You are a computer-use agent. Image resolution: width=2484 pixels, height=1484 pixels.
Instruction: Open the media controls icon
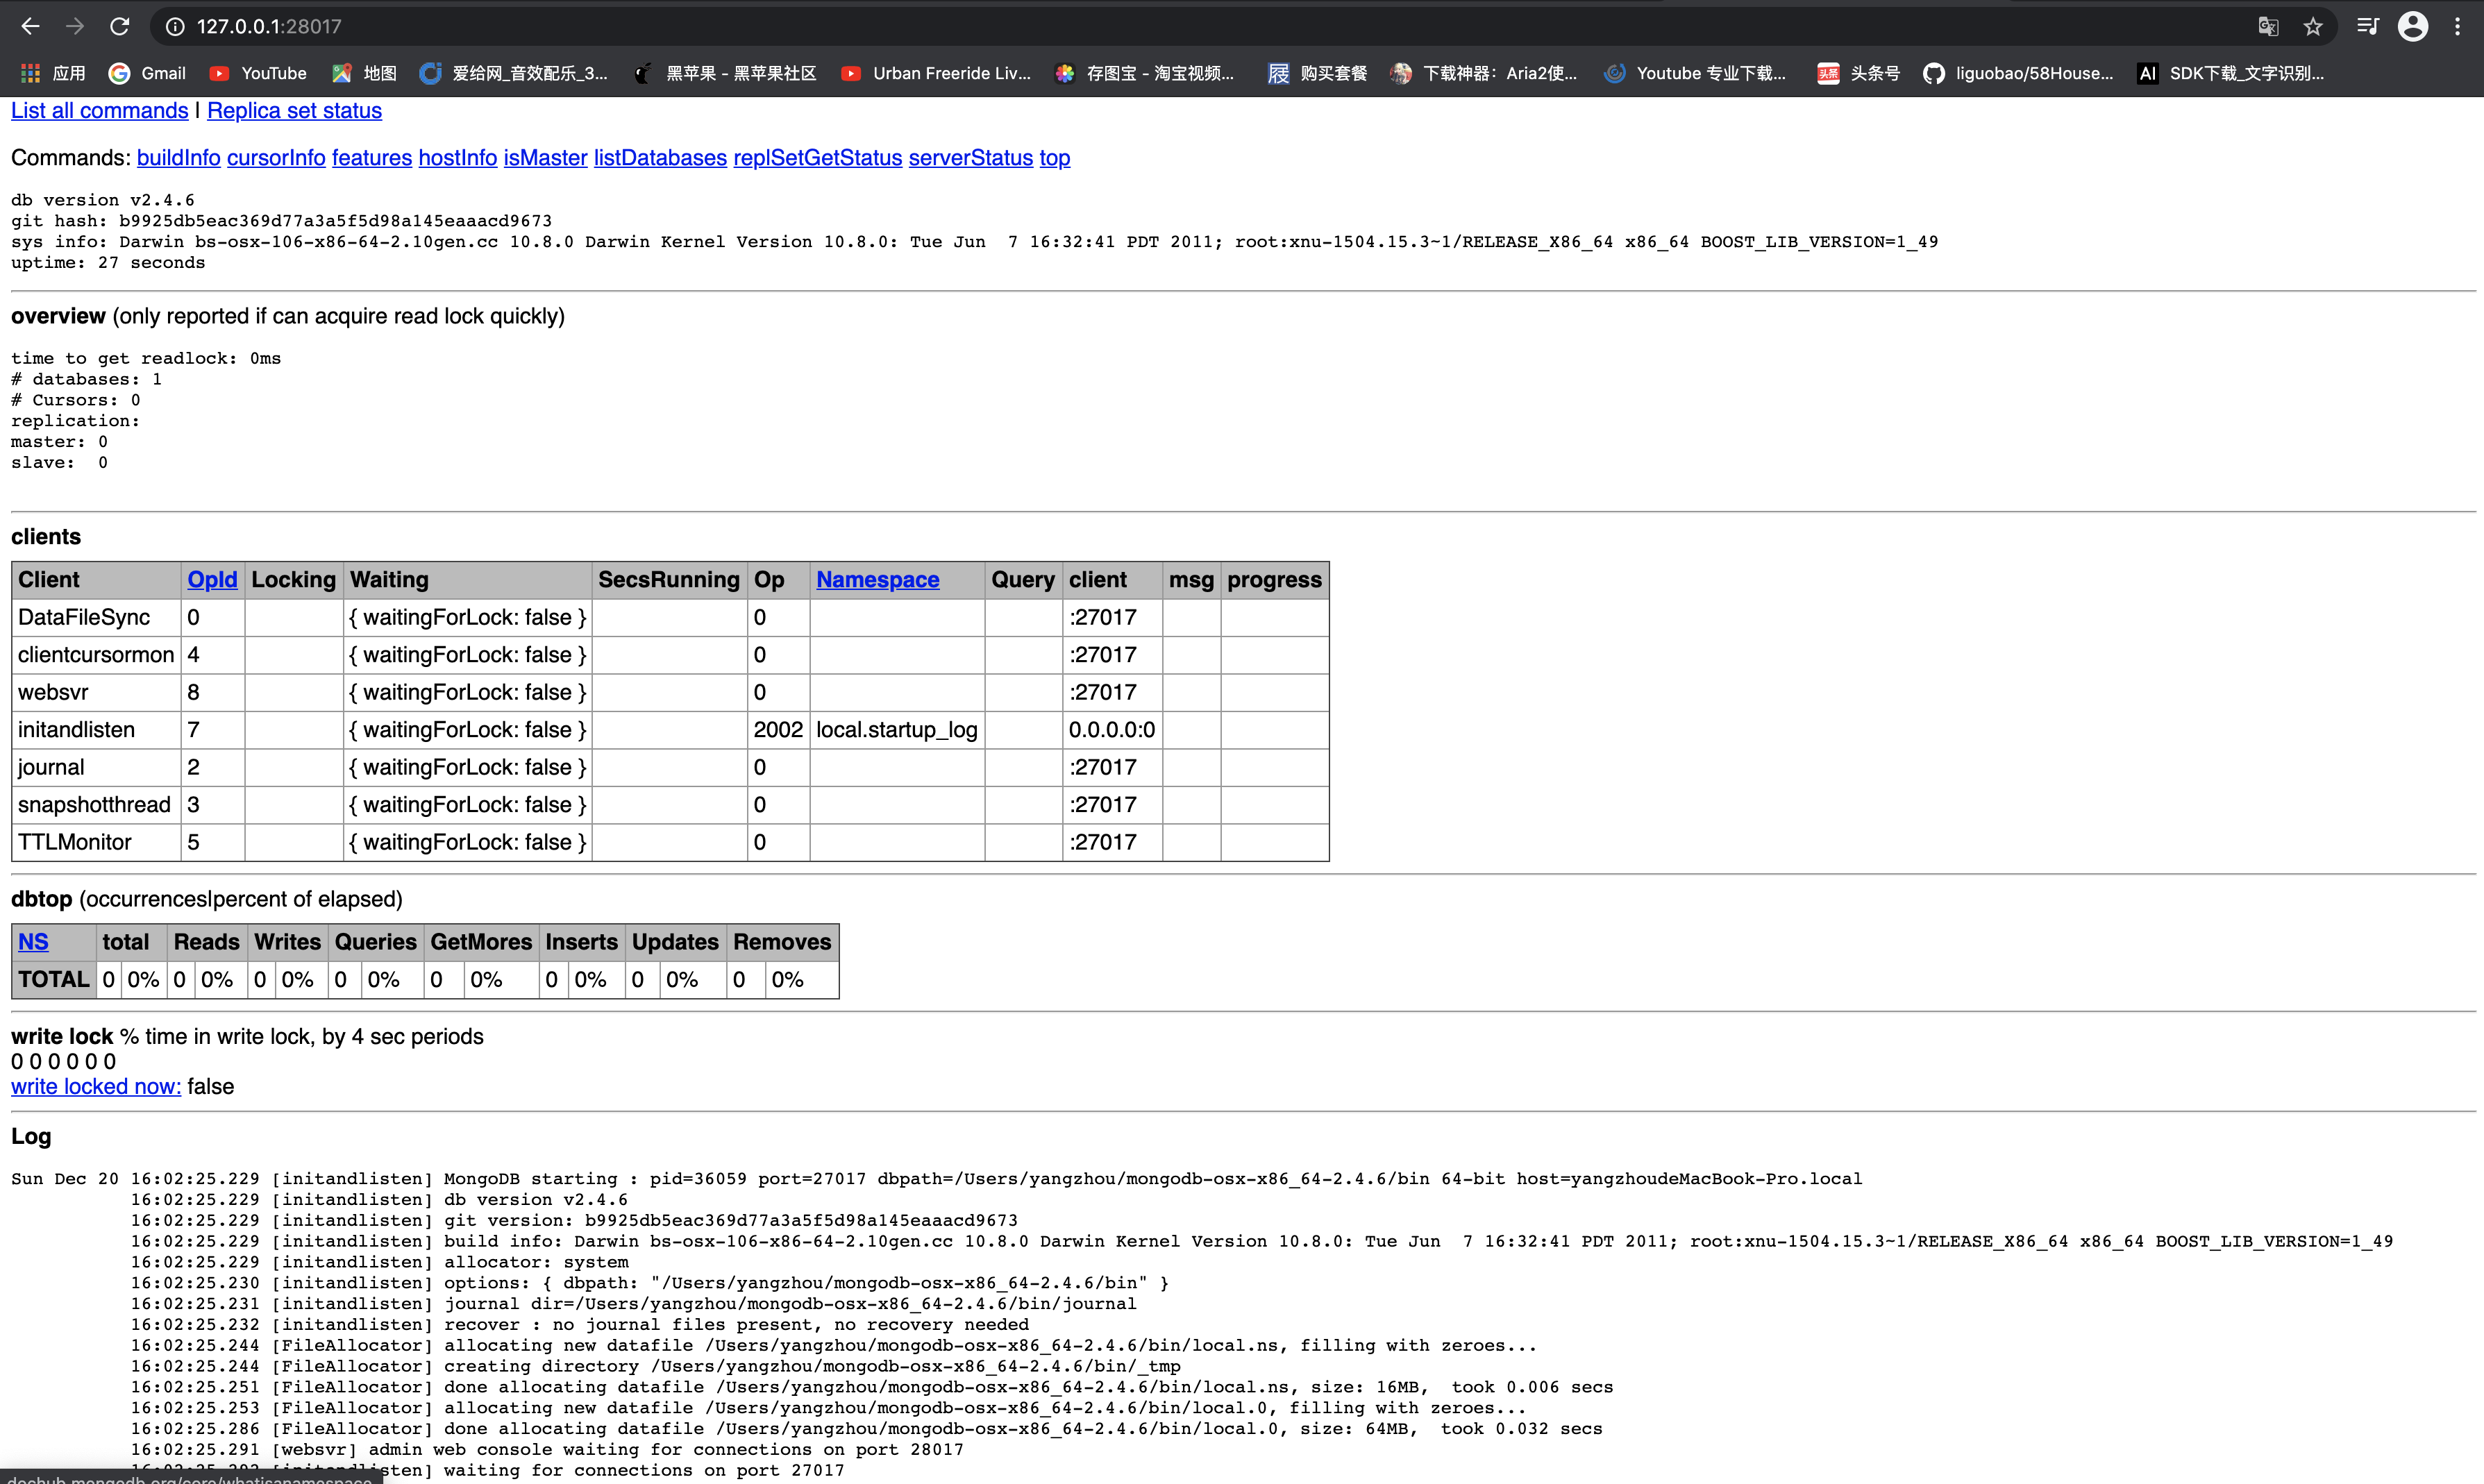tap(2367, 27)
